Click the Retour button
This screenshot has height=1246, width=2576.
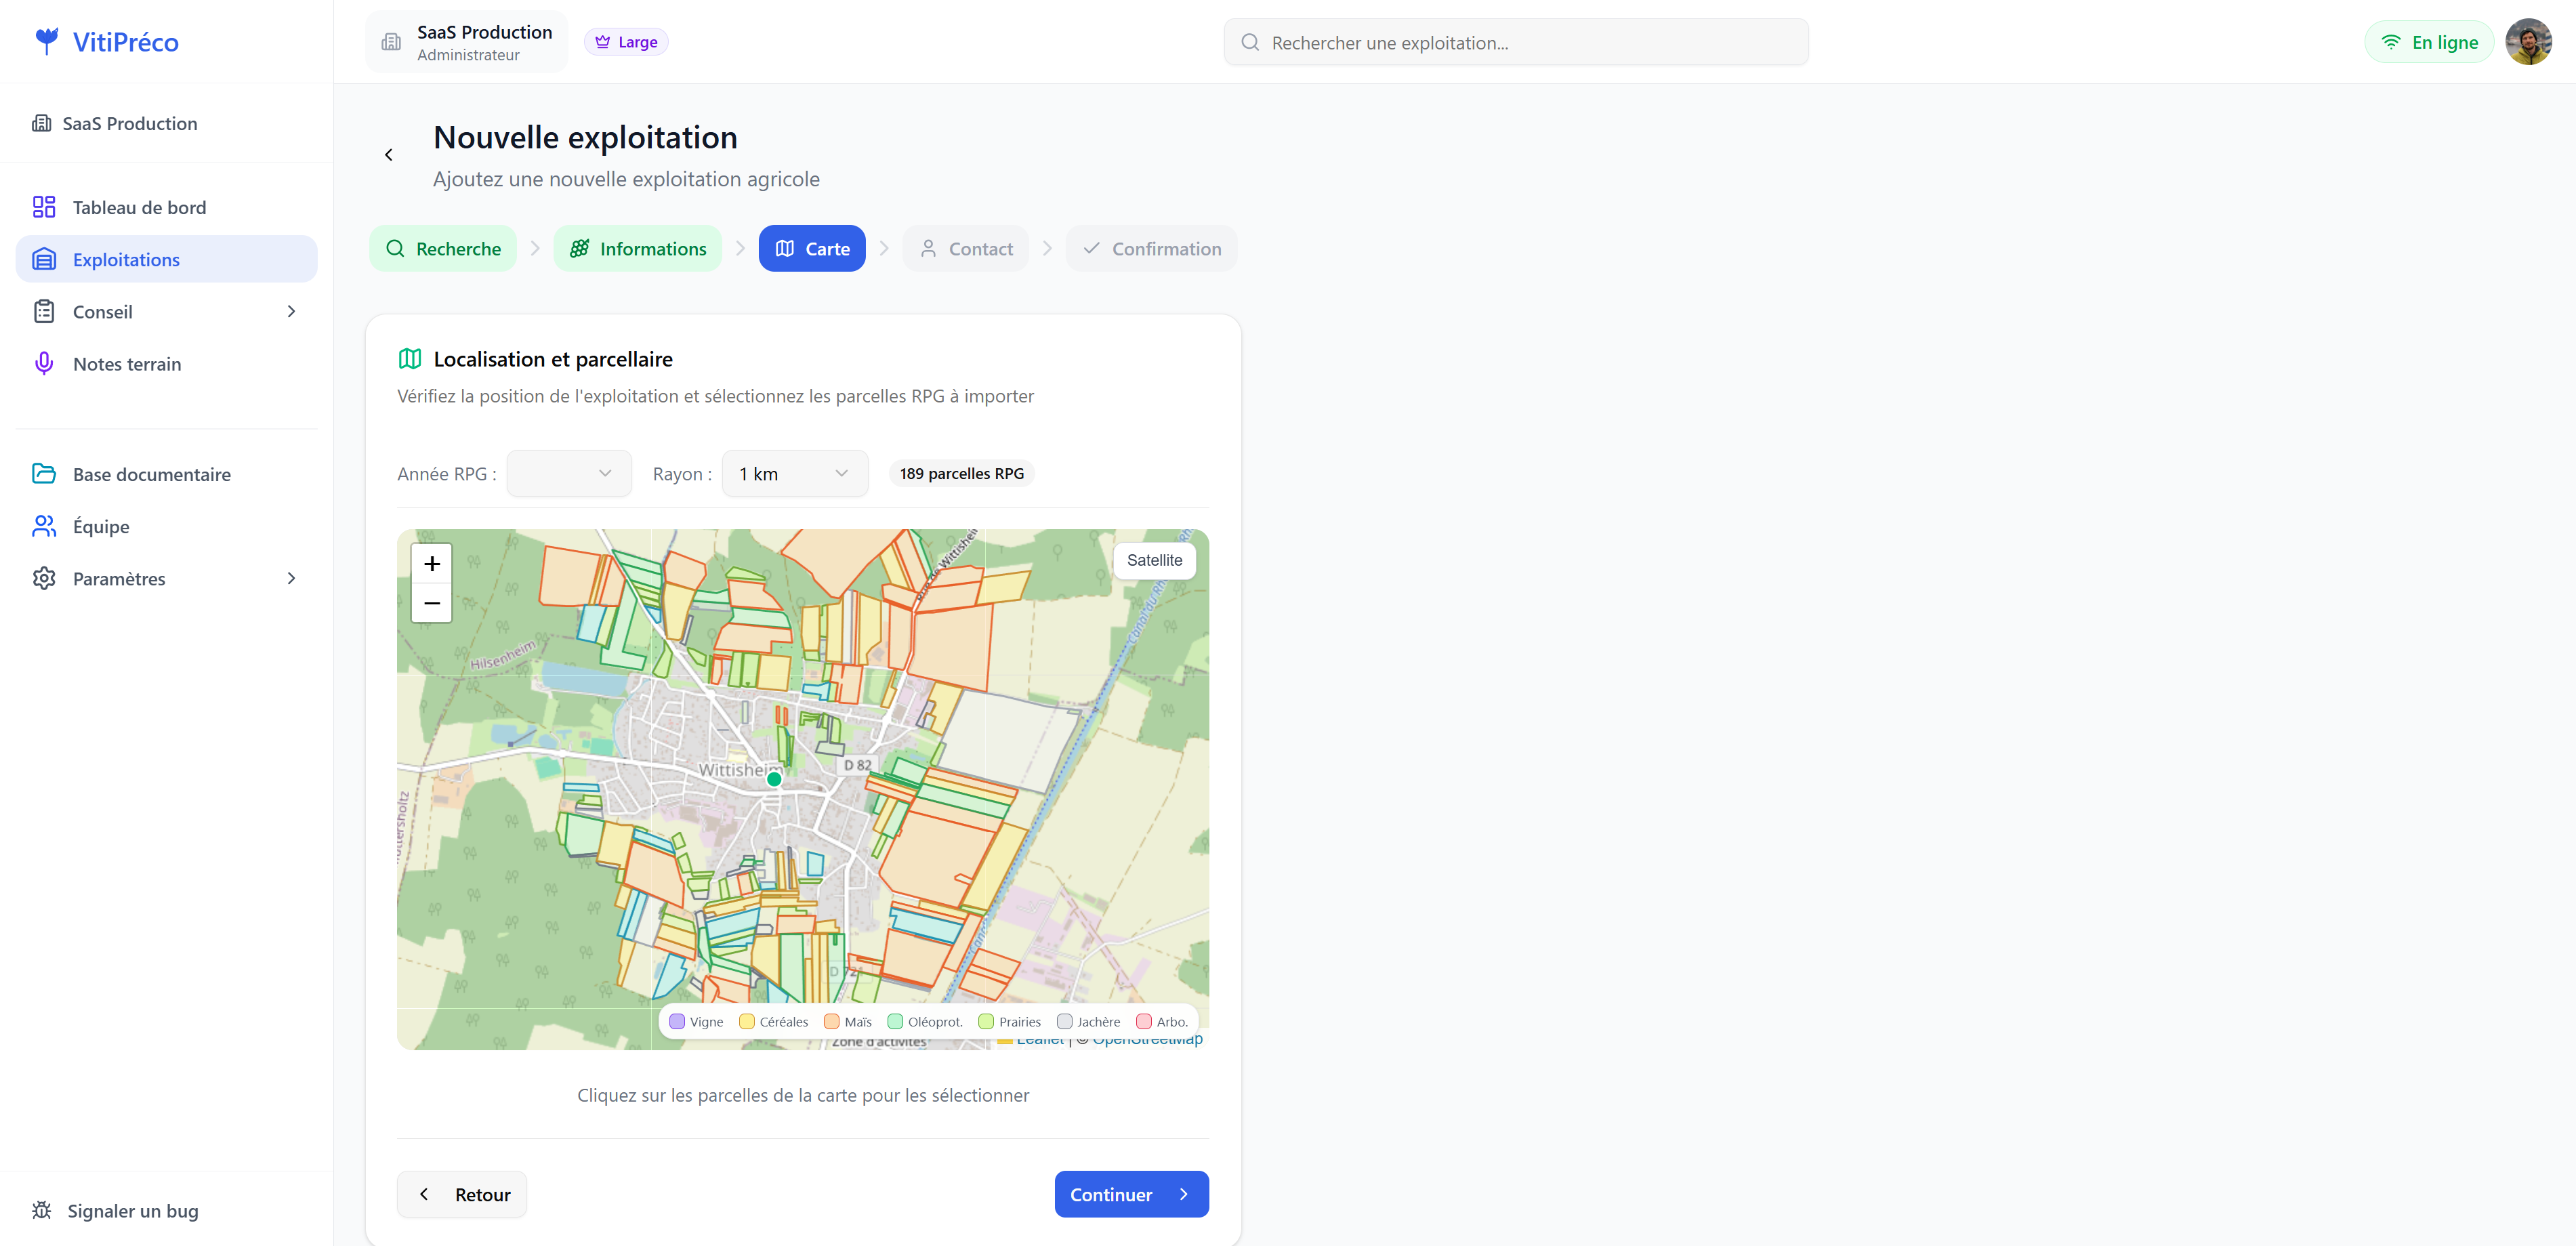(462, 1194)
